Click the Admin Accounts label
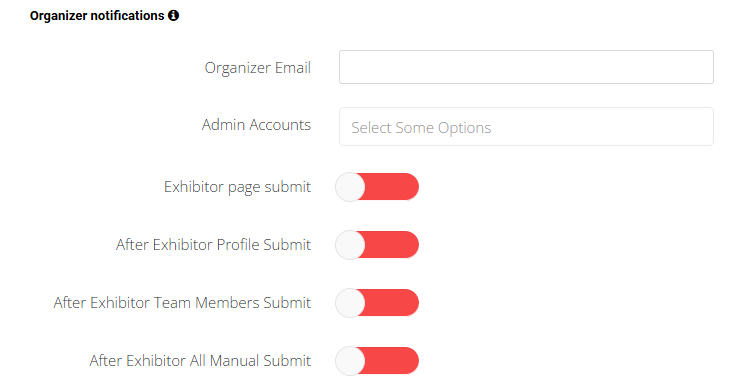732x387 pixels. click(256, 125)
